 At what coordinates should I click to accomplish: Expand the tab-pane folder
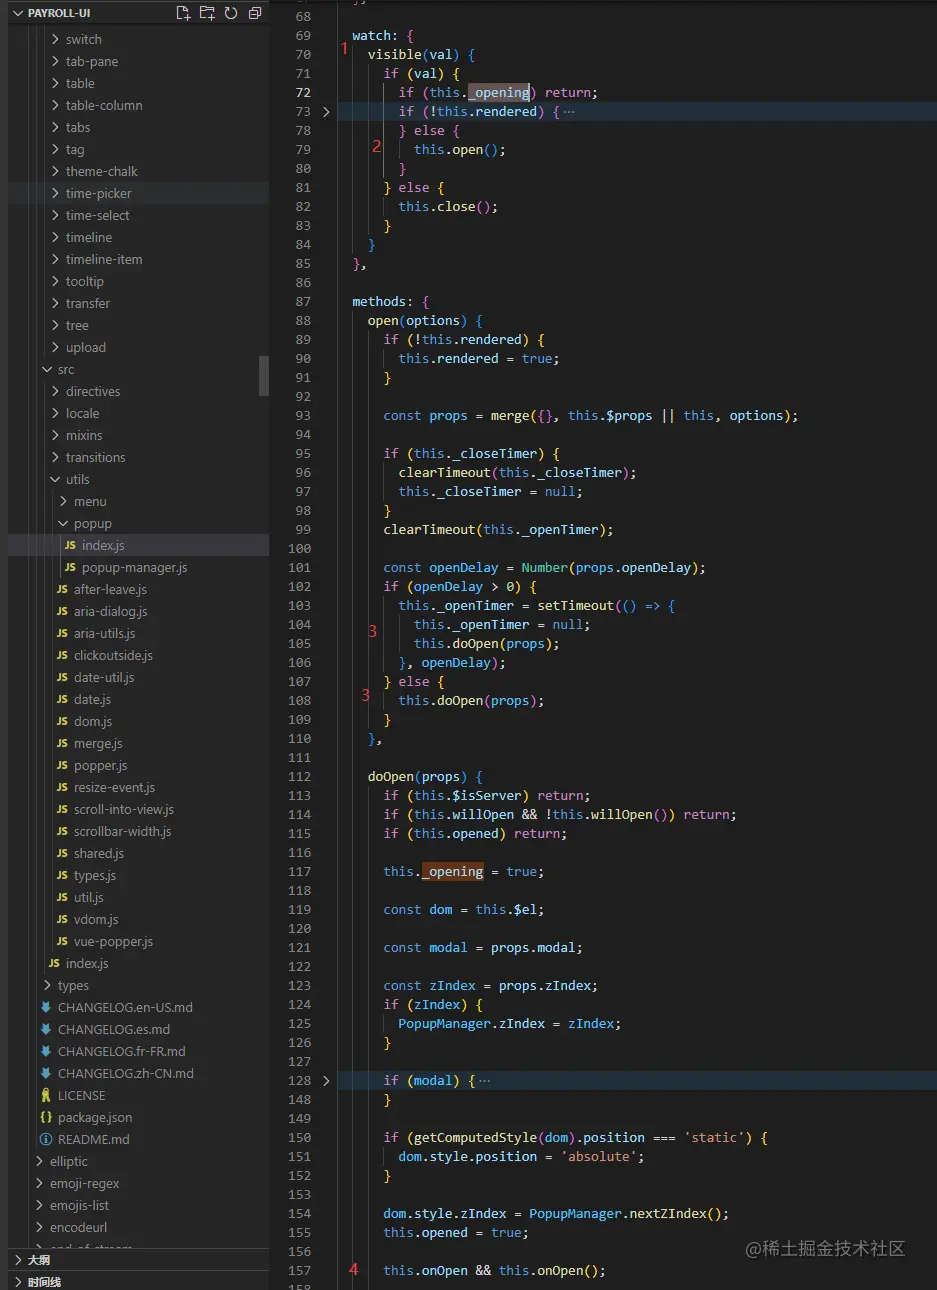point(92,61)
